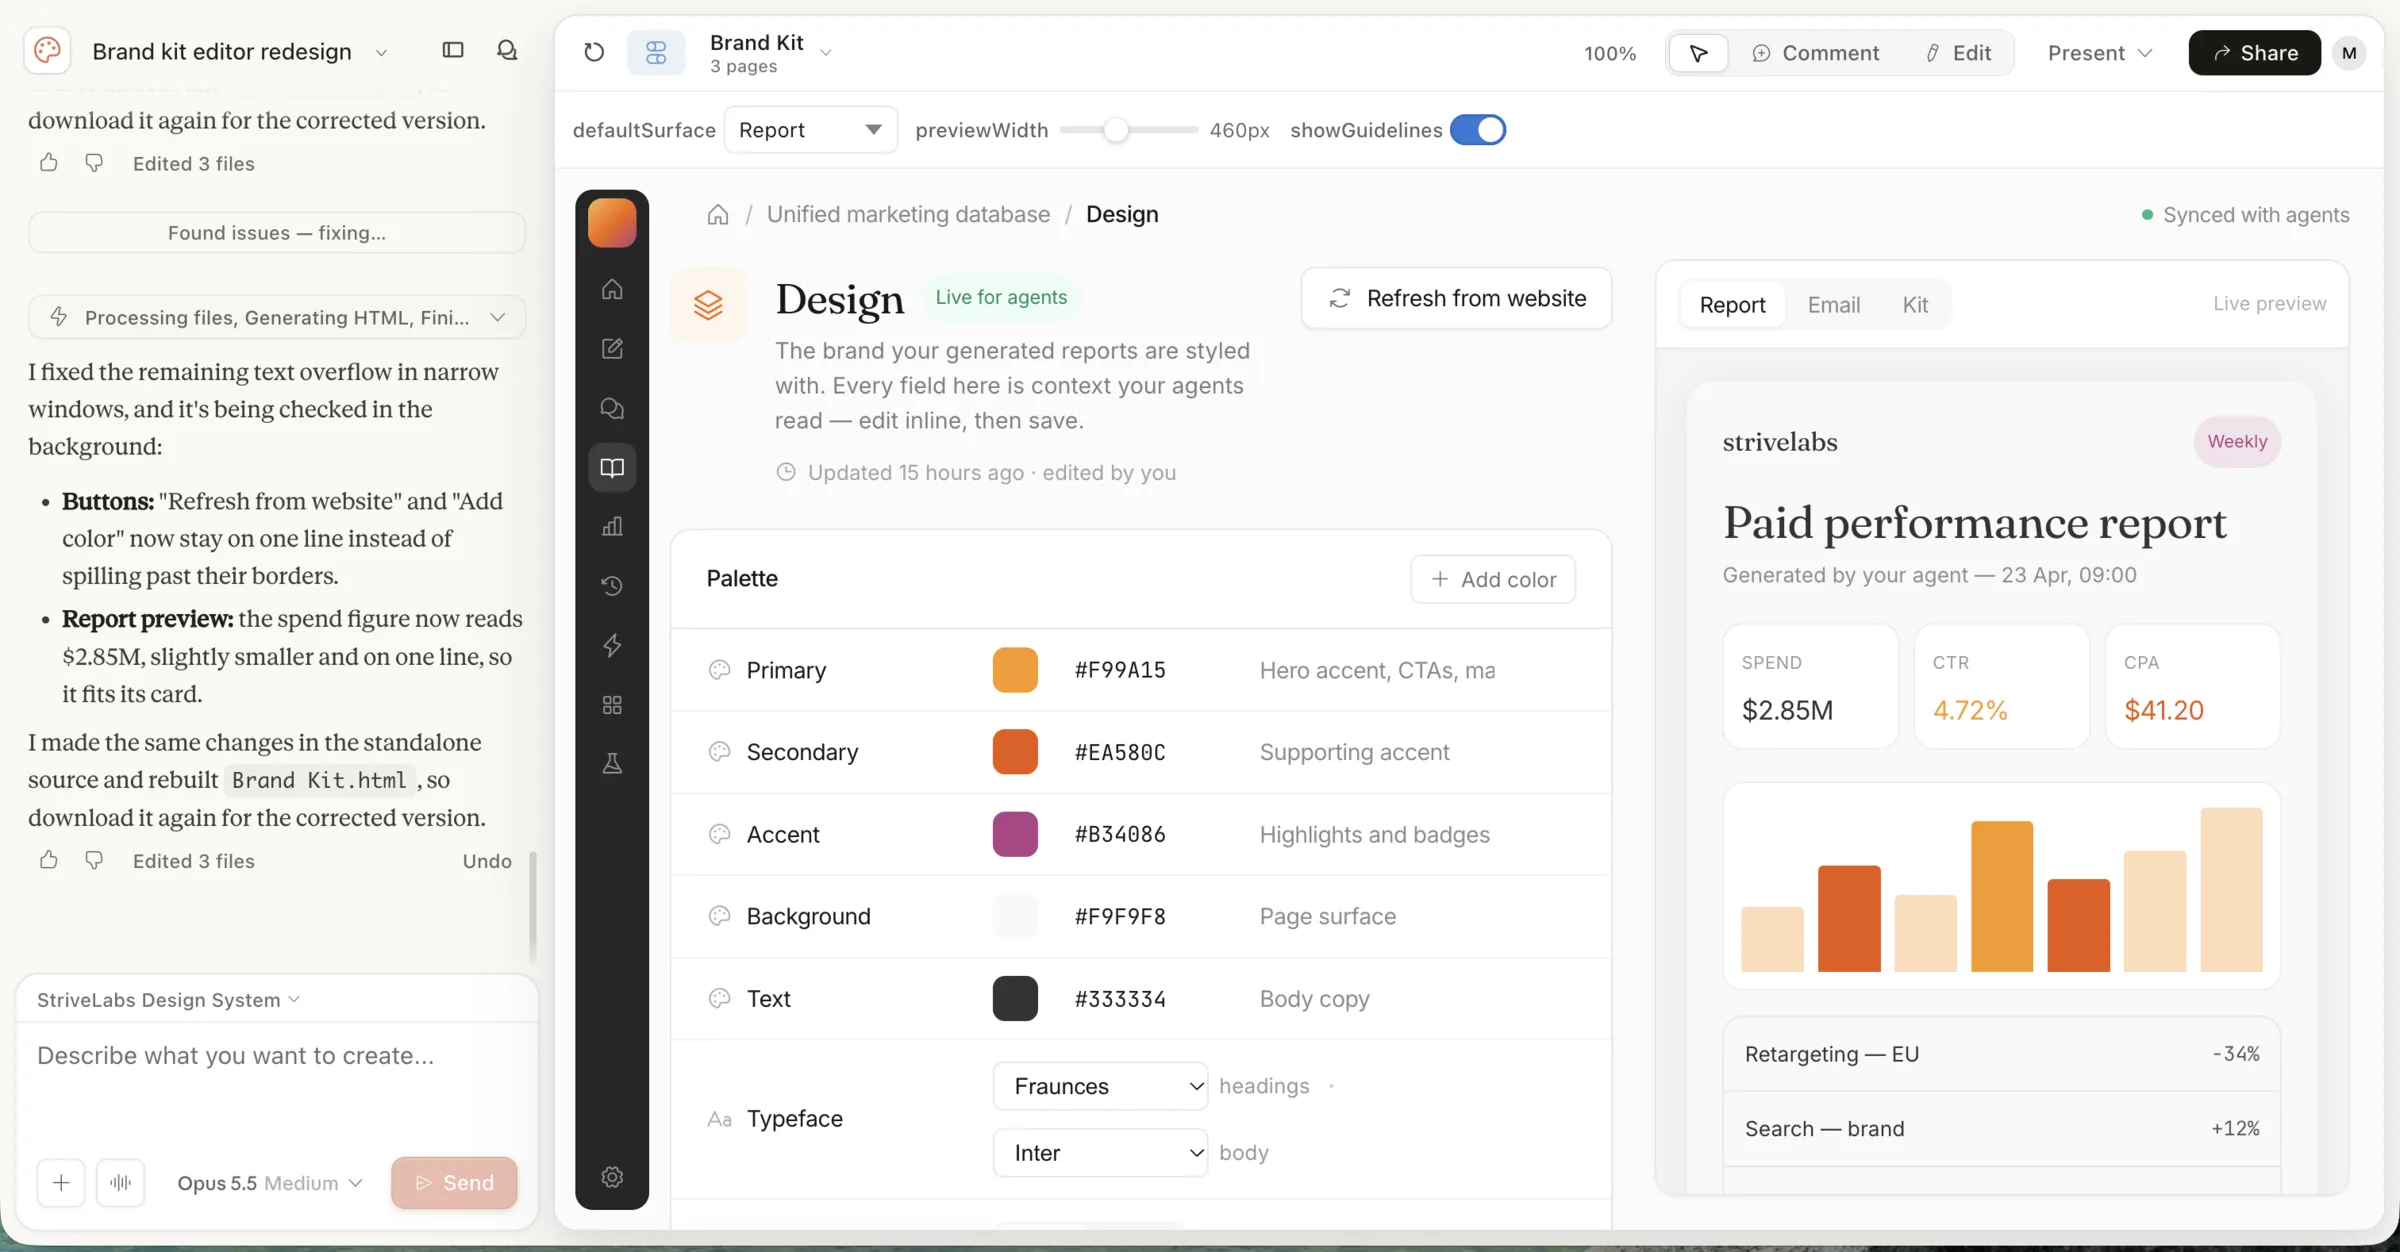Open the Fraunces headings typeface dropdown
Image resolution: width=2400 pixels, height=1252 pixels.
click(1100, 1086)
